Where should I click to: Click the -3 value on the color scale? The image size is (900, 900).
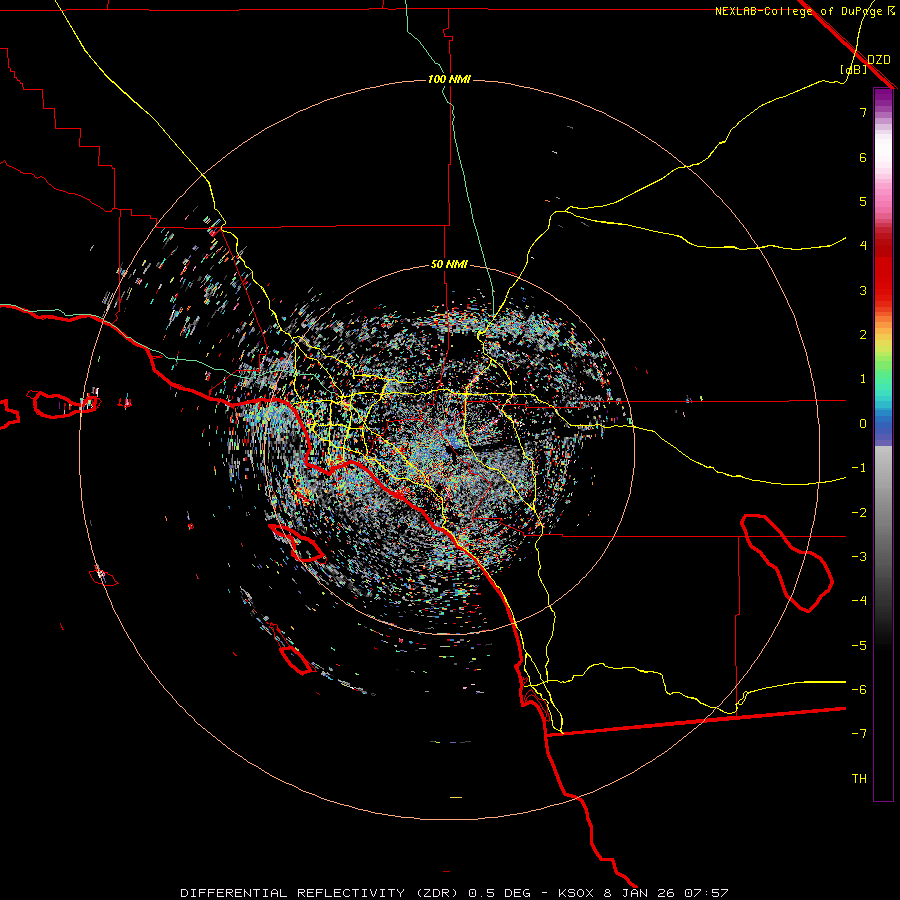859,557
